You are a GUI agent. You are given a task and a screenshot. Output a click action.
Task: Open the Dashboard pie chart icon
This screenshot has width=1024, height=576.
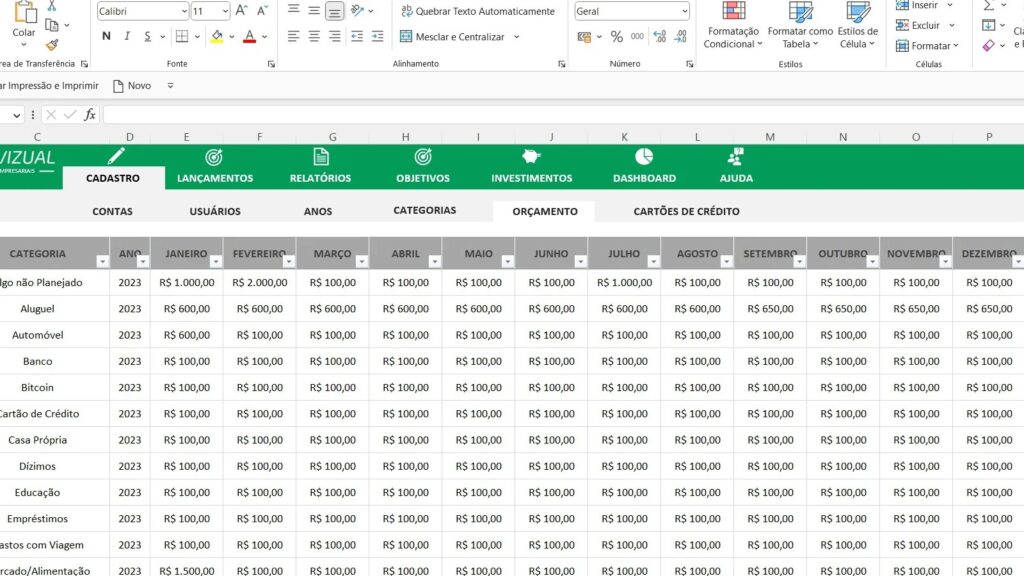click(644, 157)
